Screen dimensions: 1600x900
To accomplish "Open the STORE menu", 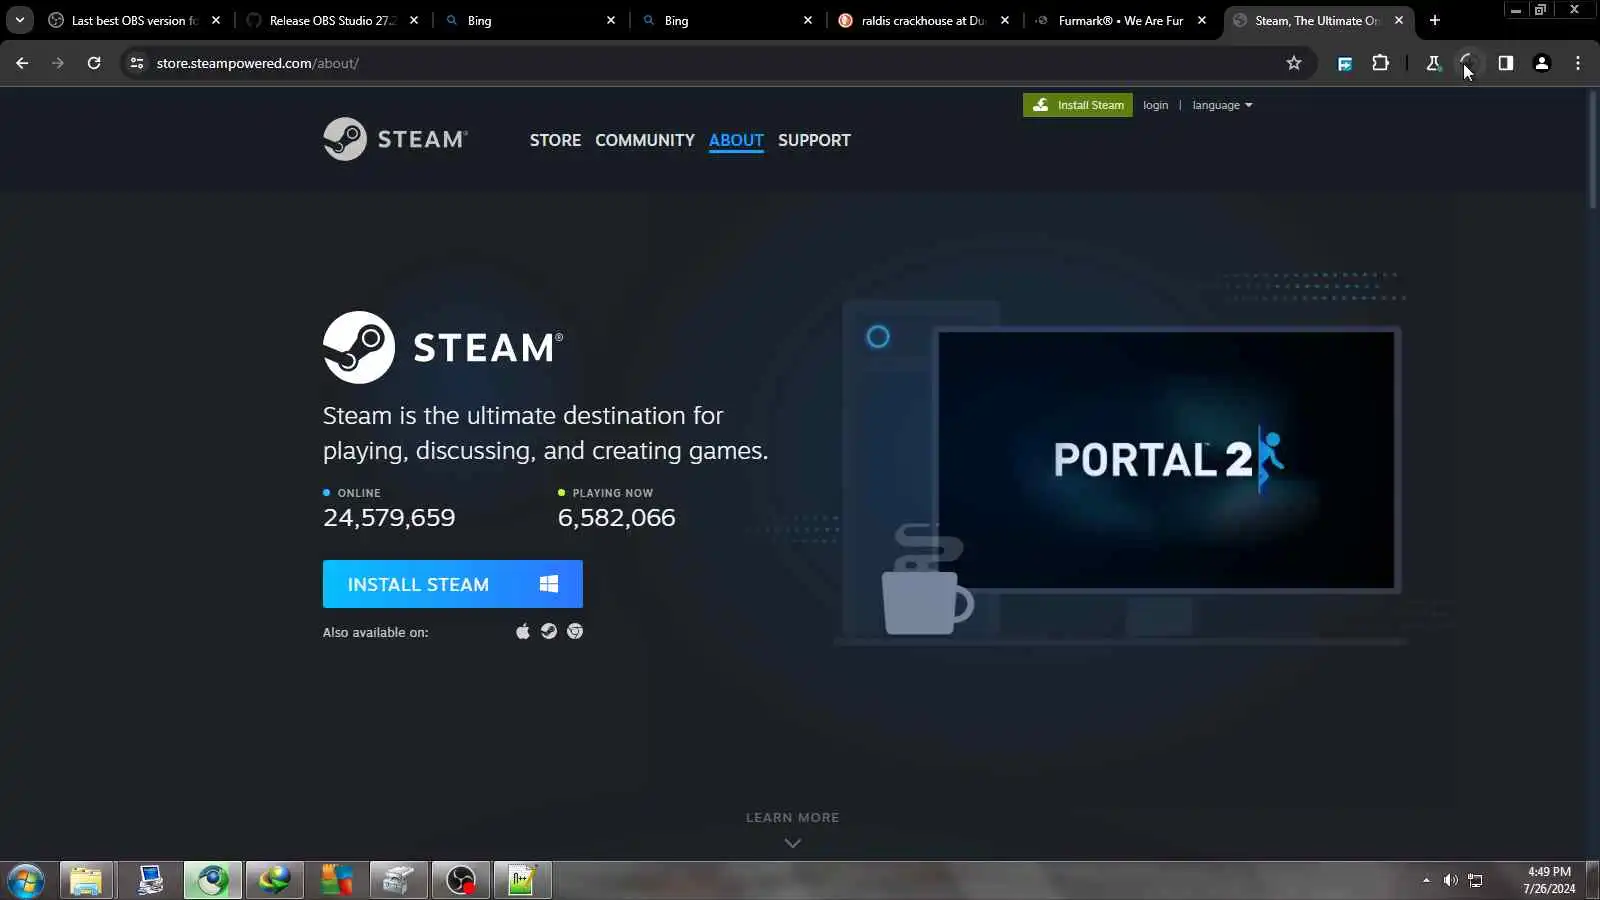I will (555, 140).
